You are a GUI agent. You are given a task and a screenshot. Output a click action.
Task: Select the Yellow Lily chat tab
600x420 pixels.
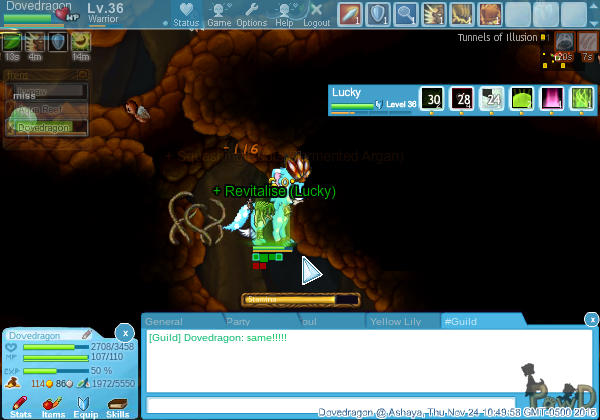[x=396, y=321]
